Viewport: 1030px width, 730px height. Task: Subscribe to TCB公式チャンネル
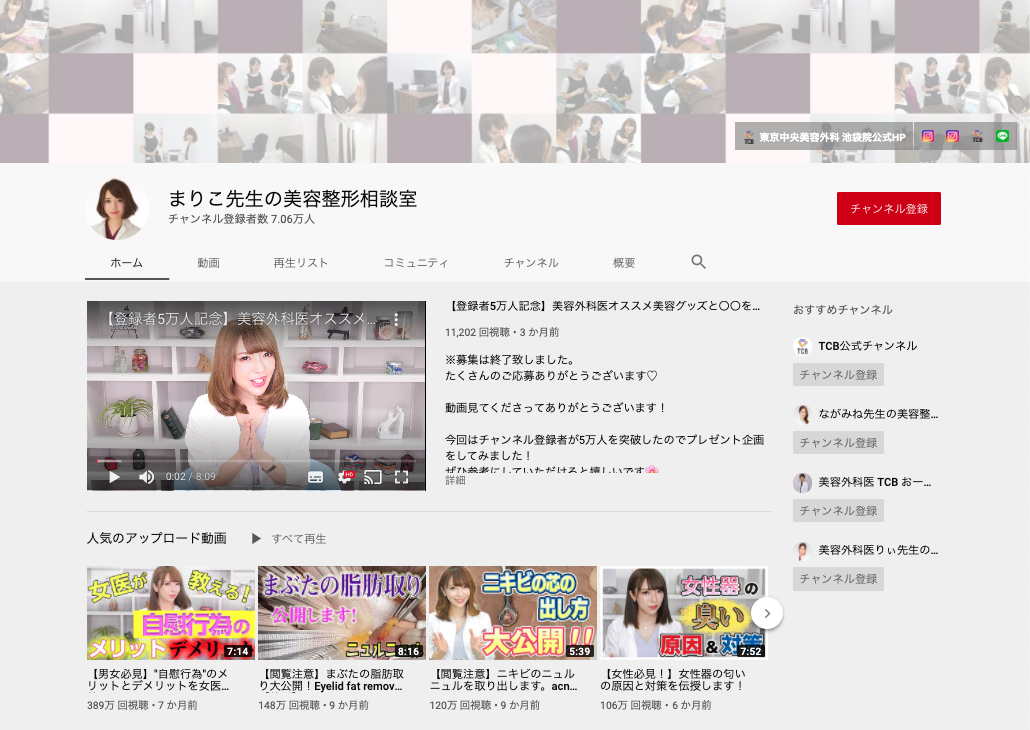pos(838,375)
